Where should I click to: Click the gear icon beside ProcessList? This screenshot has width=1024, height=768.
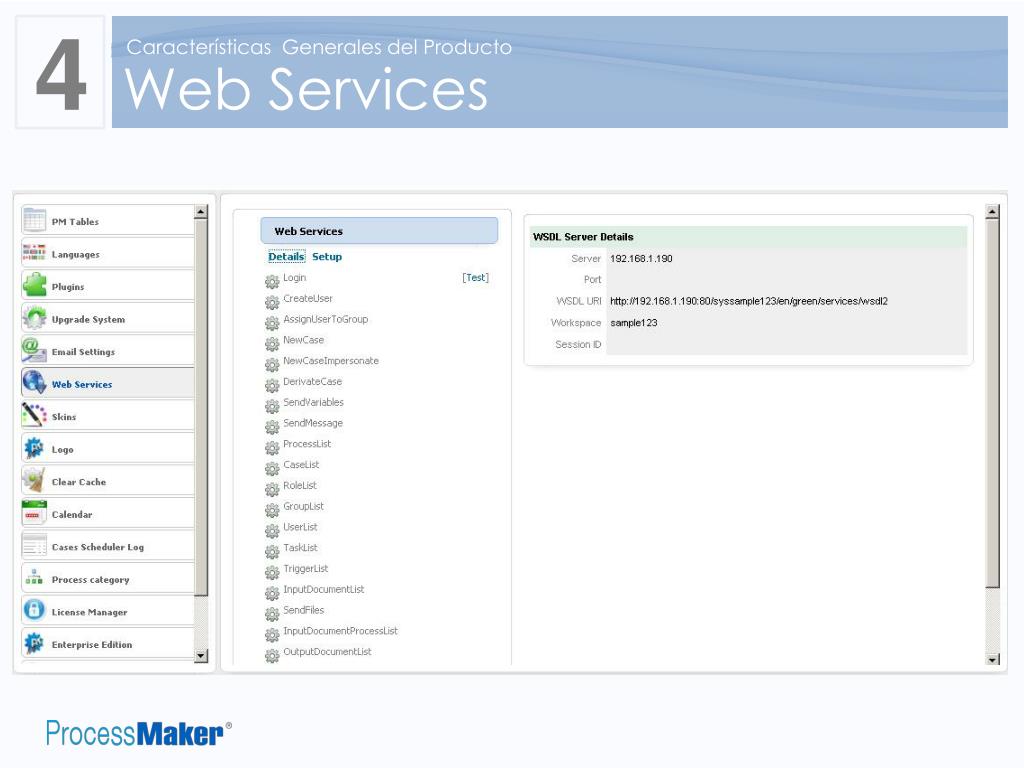[272, 448]
